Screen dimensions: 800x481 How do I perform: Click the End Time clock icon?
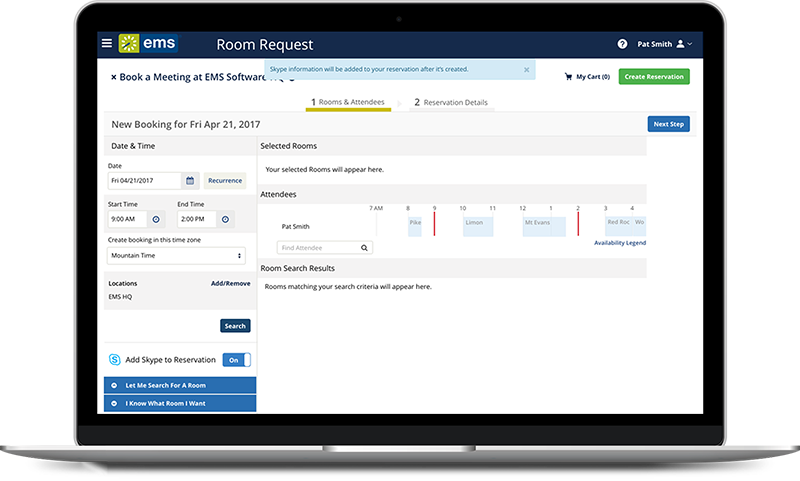pos(225,219)
